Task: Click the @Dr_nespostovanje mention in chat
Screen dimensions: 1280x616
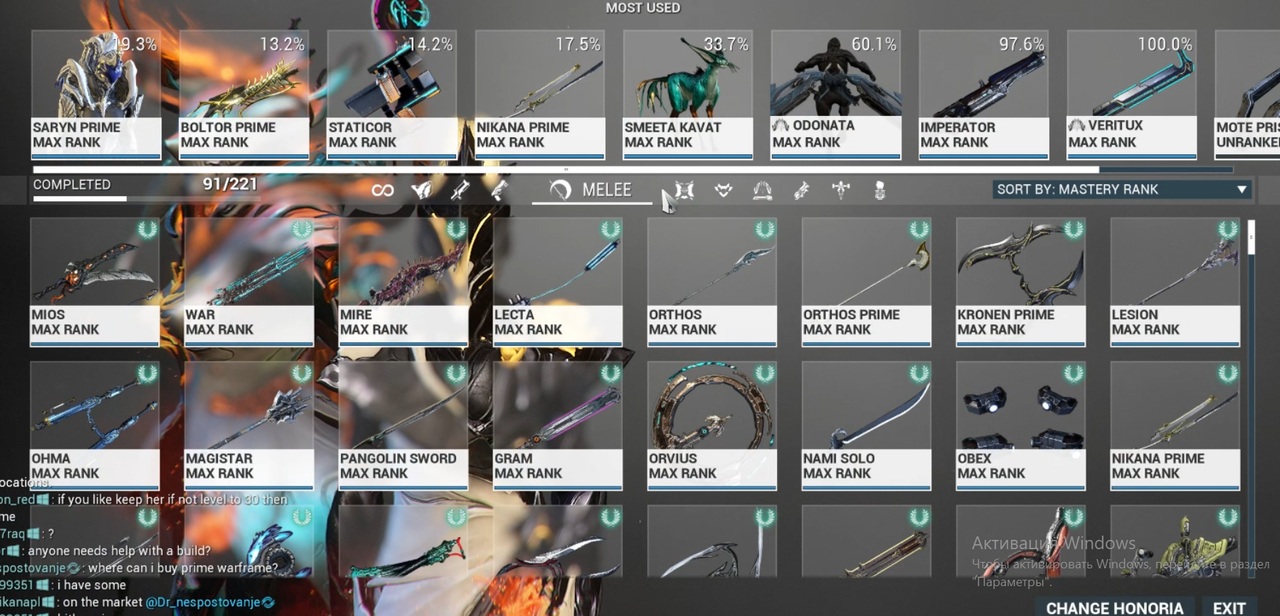Action: [x=203, y=602]
